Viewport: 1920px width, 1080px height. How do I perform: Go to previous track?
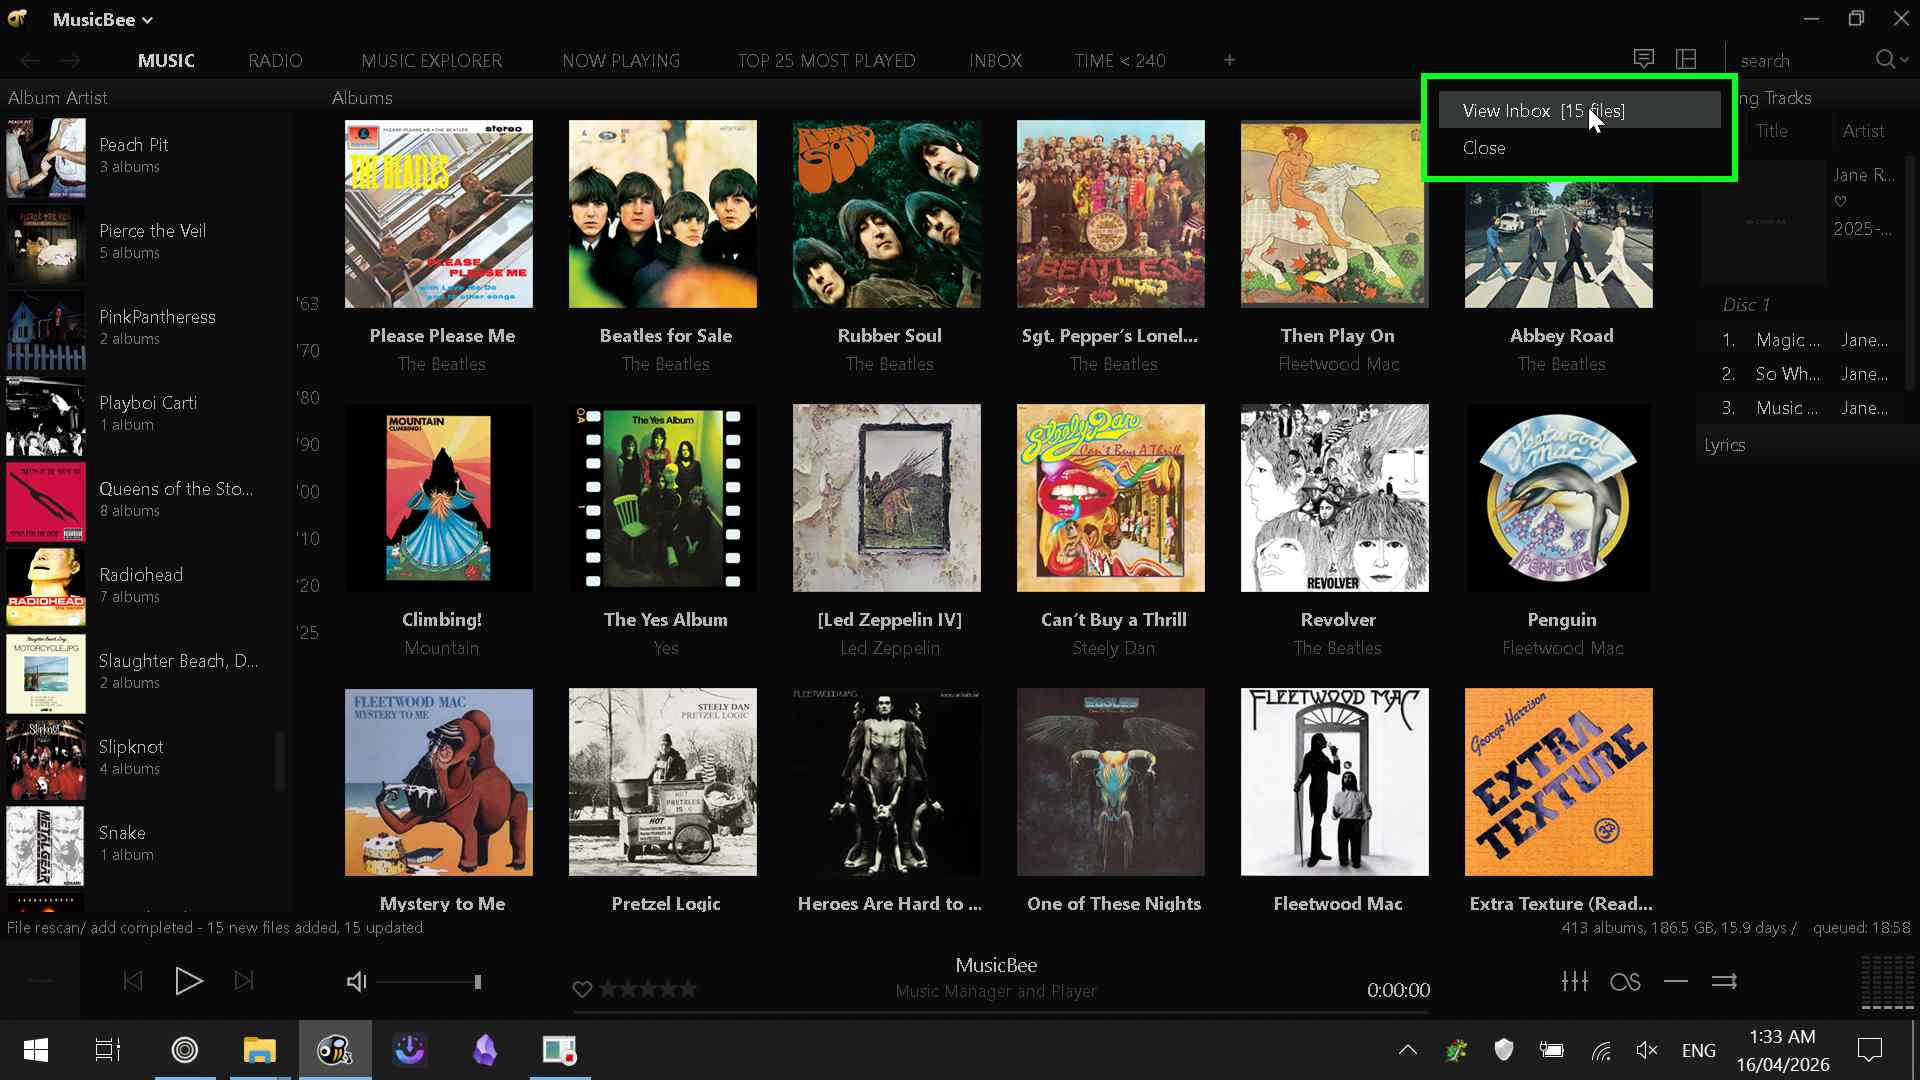[132, 981]
